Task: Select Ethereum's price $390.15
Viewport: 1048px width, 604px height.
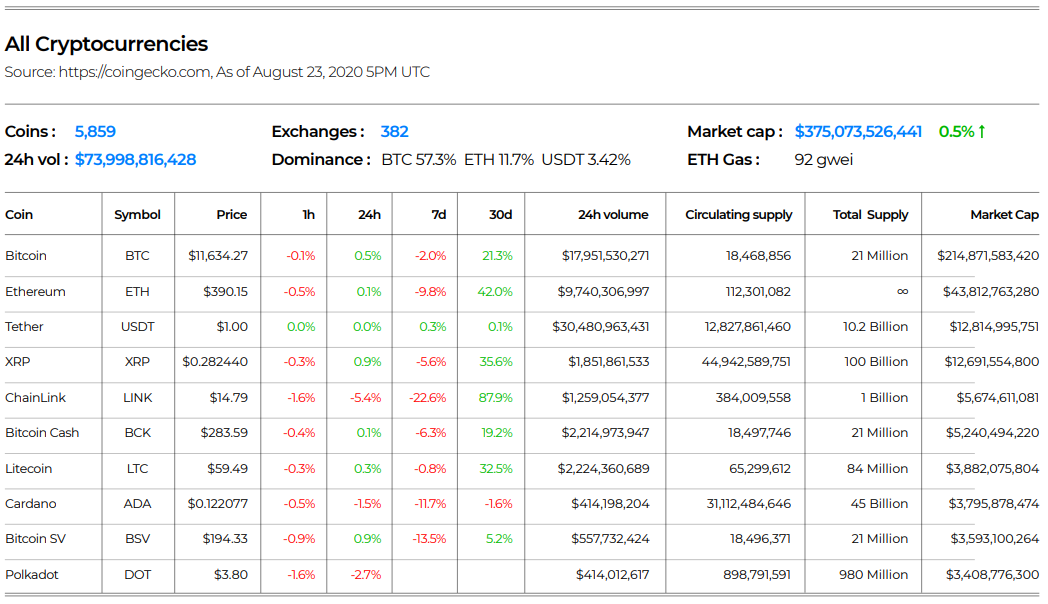Action: click(225, 292)
